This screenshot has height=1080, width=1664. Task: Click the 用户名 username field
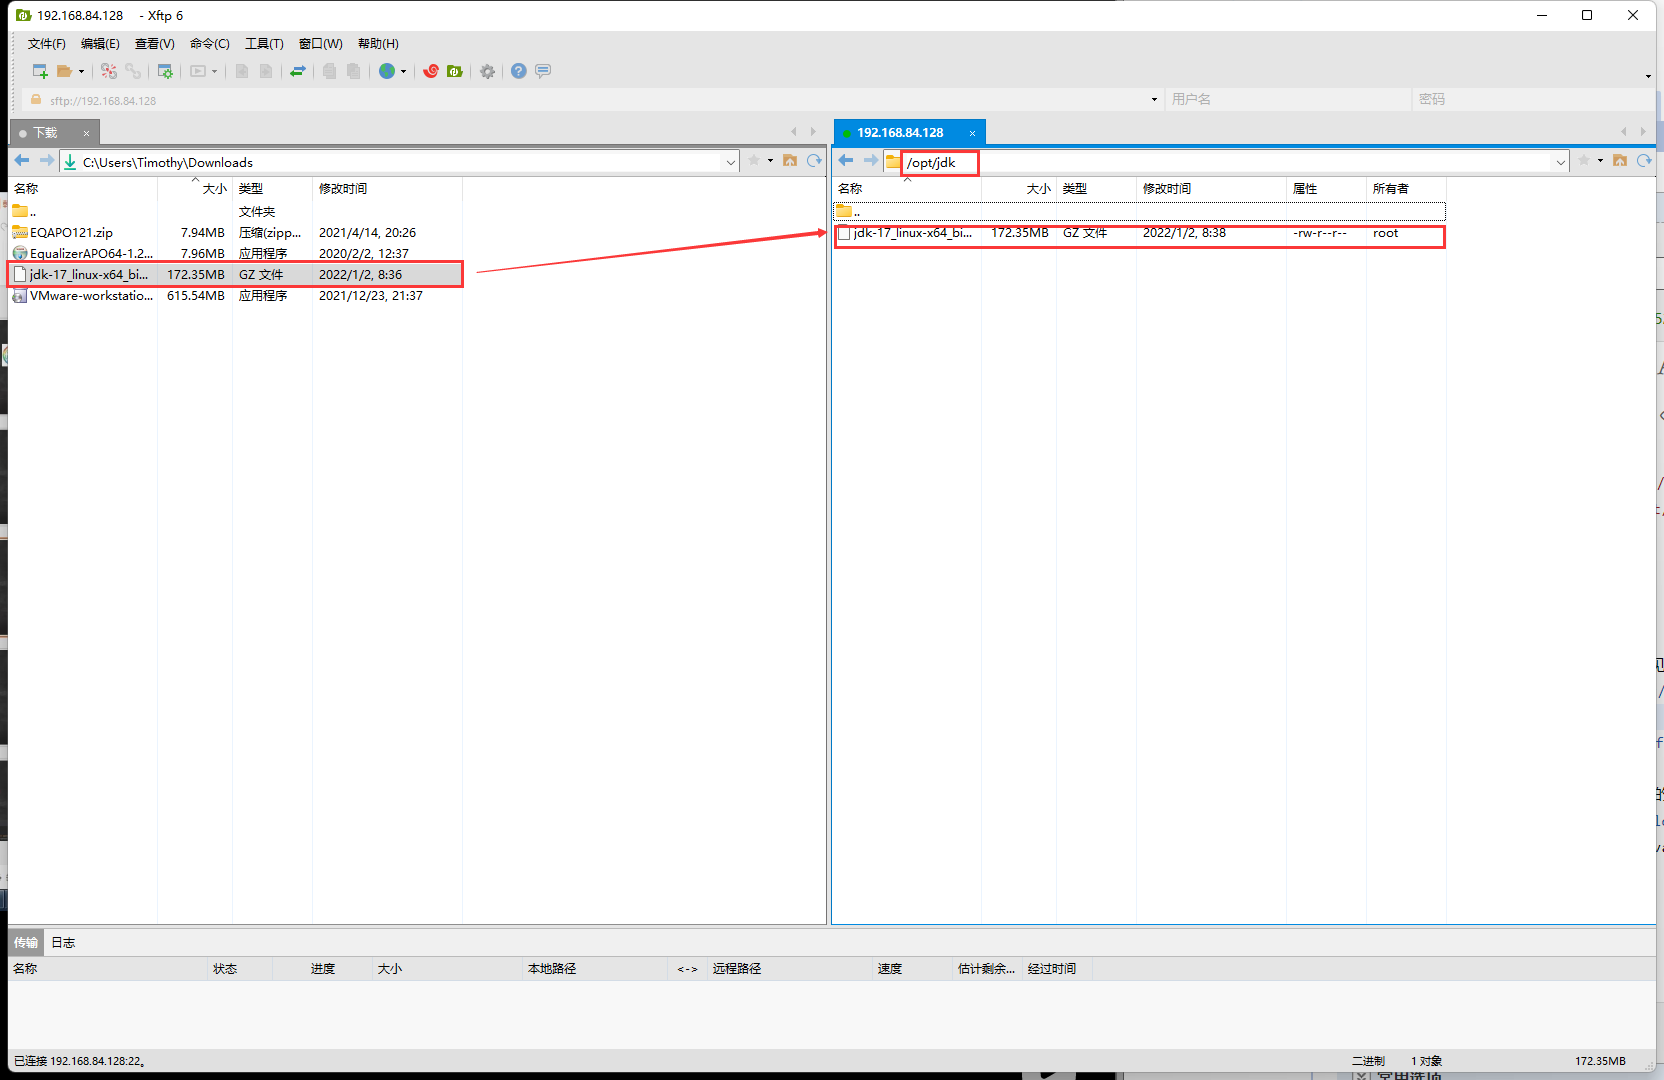1289,100
